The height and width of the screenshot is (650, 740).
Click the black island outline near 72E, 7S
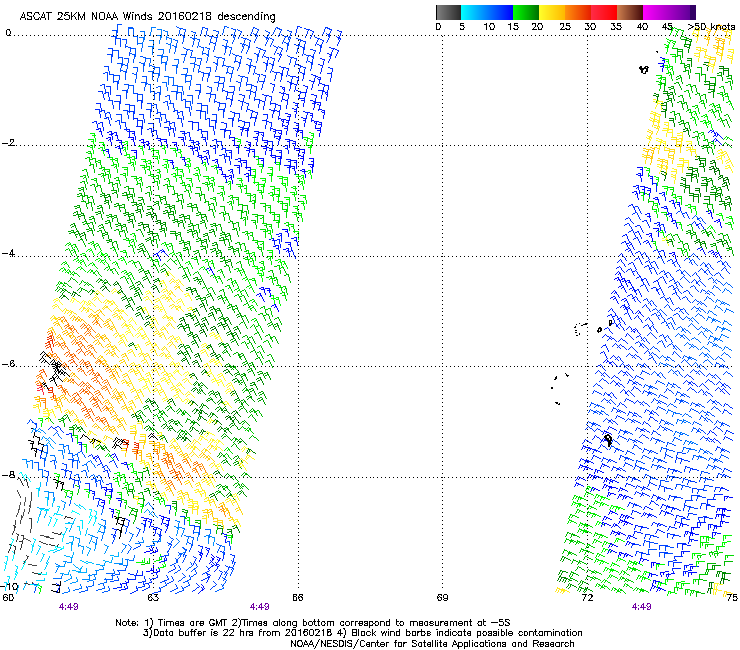608,440
